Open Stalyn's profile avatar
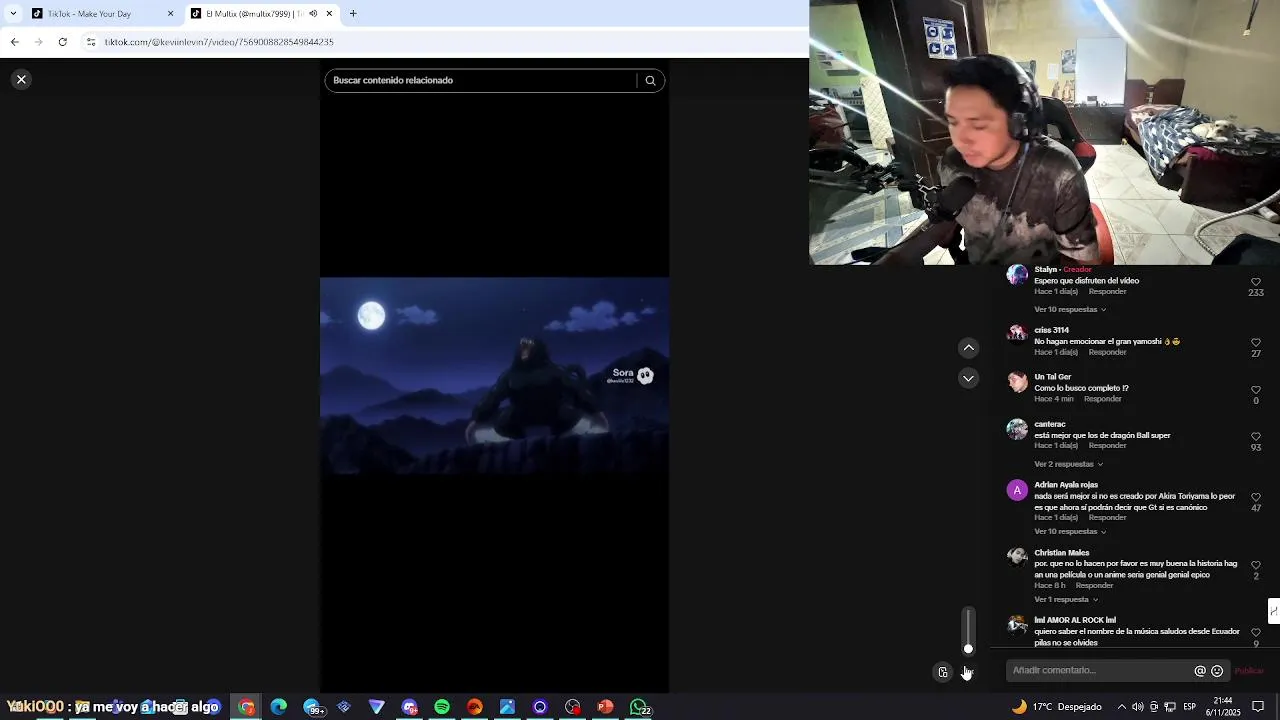This screenshot has height=720, width=1280. click(x=1017, y=275)
